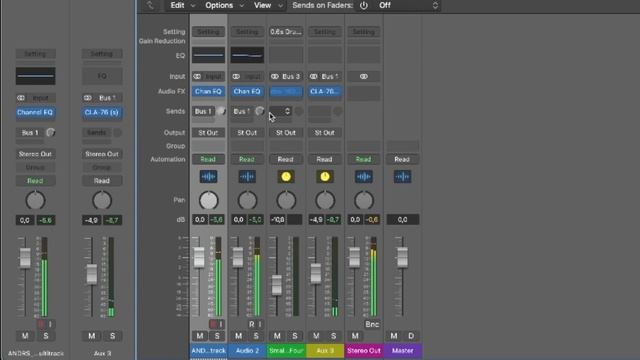The image size is (640, 360).
Task: Open the Read automation menu on Master strip
Action: click(402, 159)
